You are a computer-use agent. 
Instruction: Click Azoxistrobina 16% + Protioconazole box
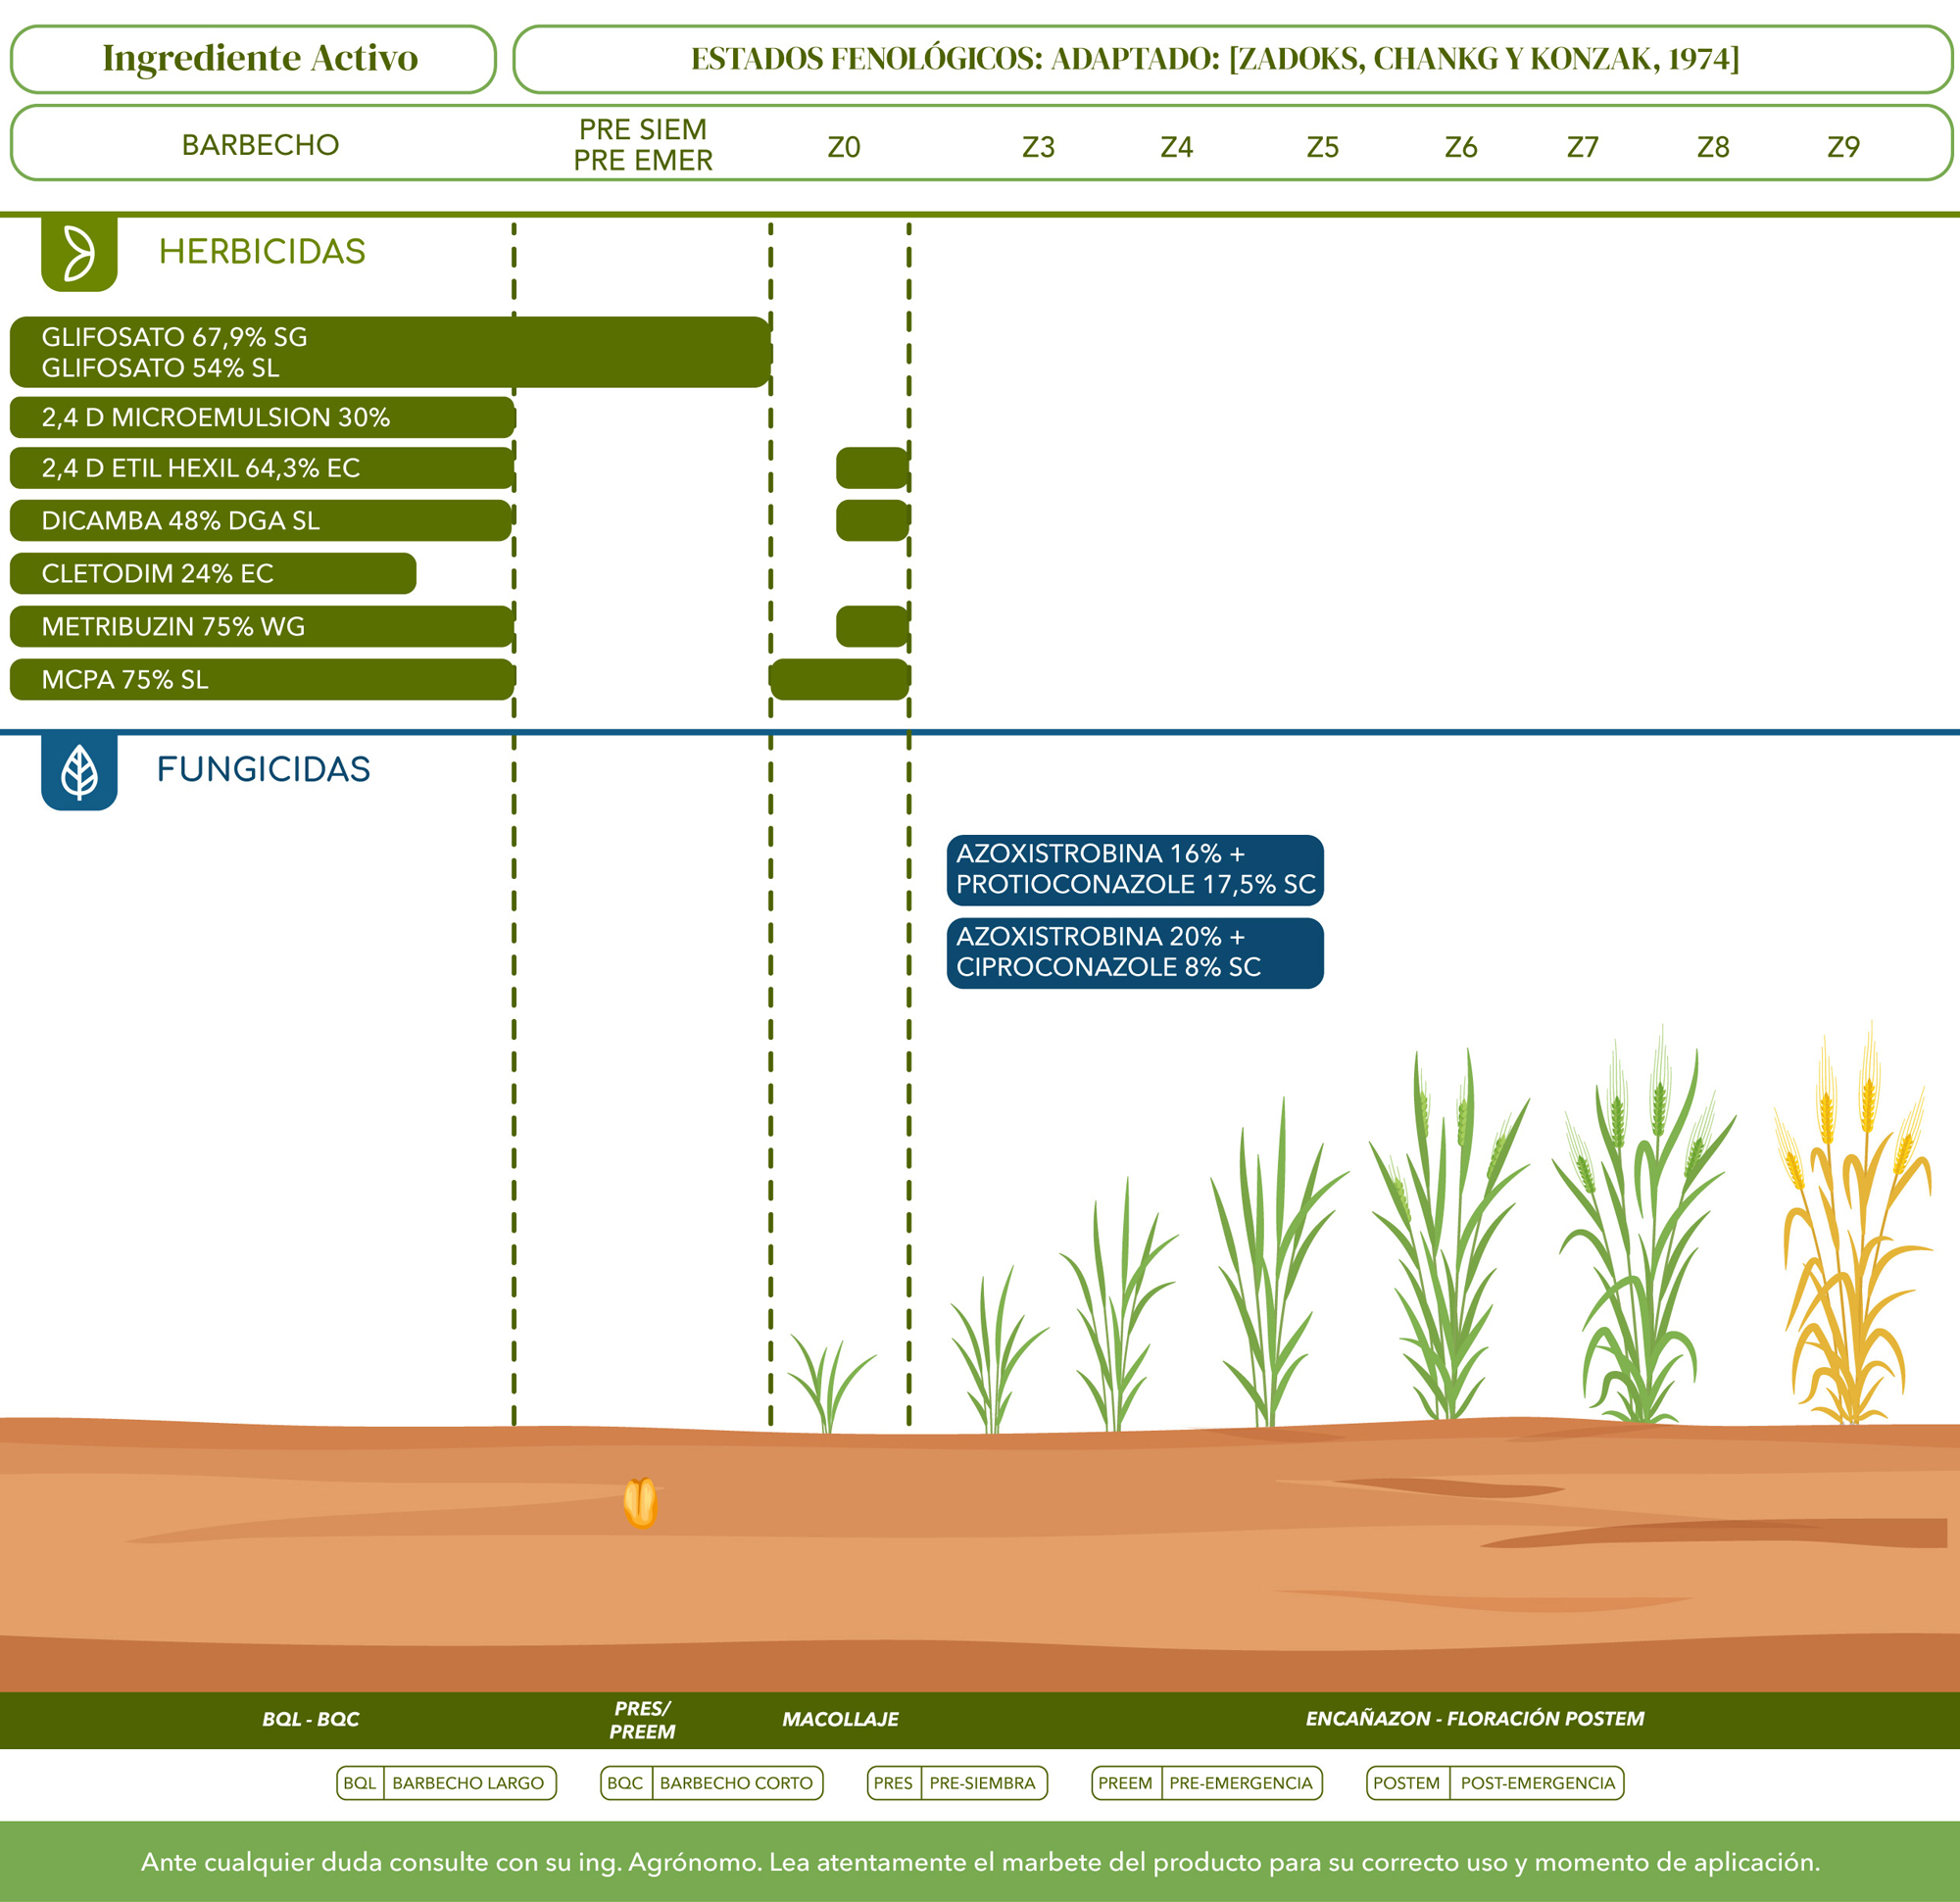point(1134,869)
